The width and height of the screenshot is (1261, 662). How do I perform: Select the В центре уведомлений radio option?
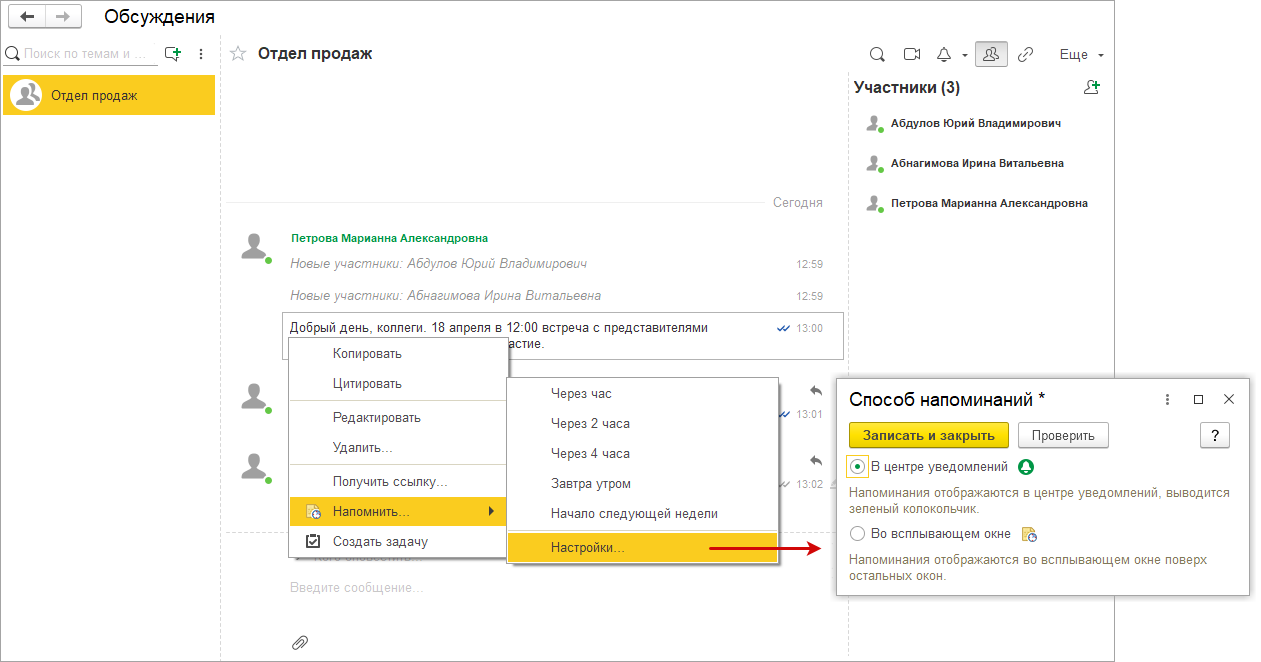(857, 467)
